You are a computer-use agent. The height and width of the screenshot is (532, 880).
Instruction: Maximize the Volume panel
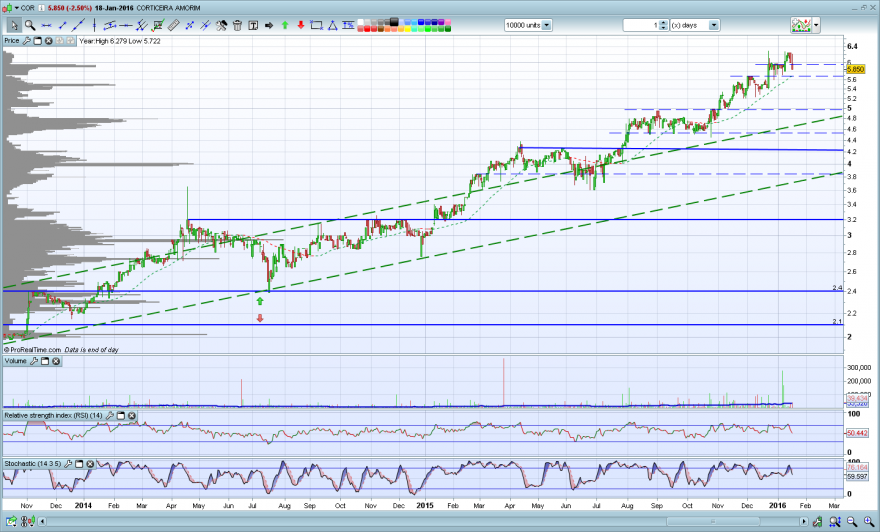click(45, 361)
